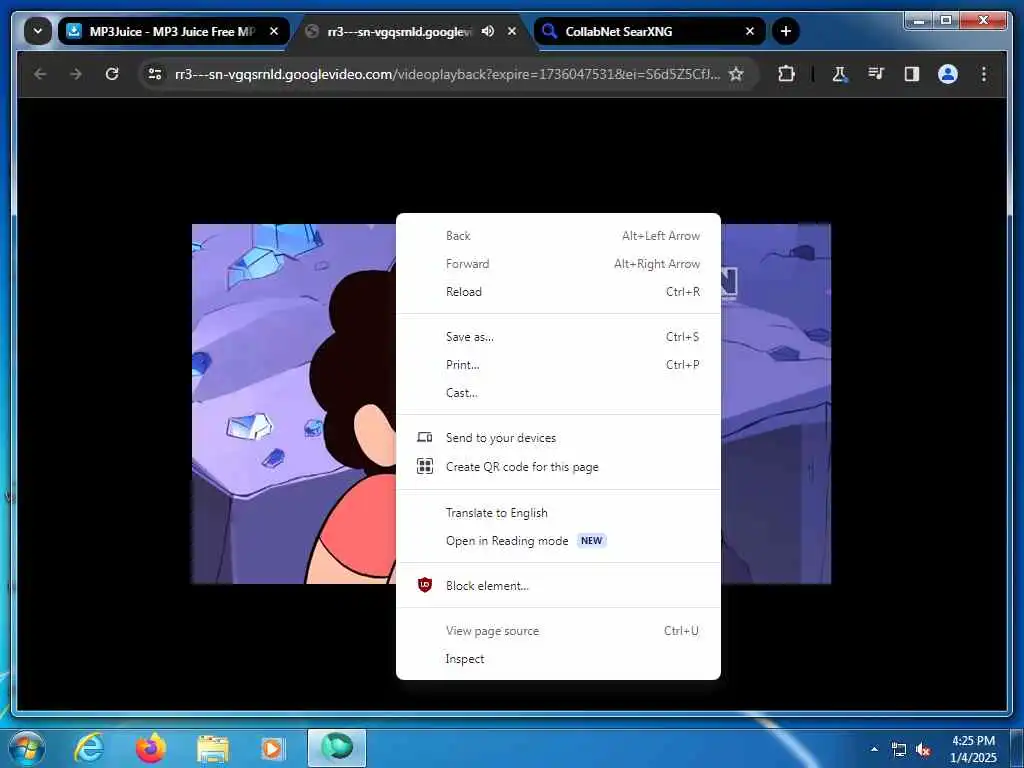Switch to the MP3Juice tab
The height and width of the screenshot is (768, 1024).
coord(174,31)
